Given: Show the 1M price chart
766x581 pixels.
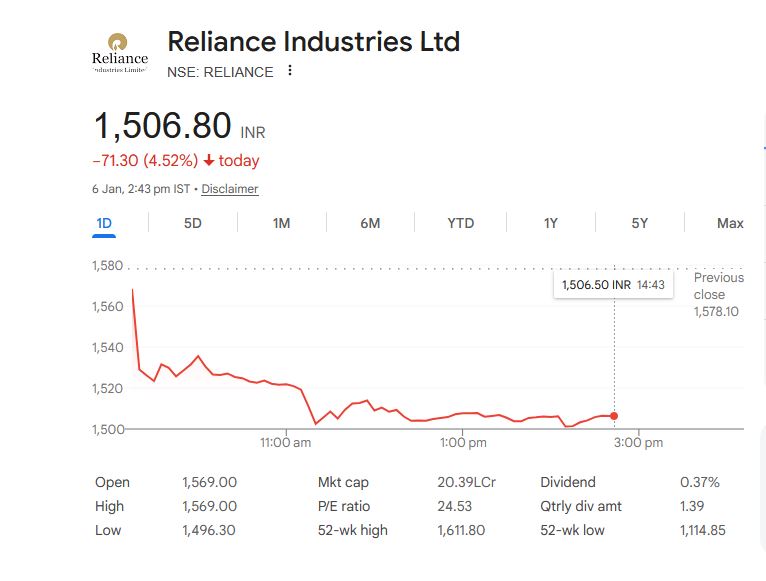Looking at the screenshot, I should pyautogui.click(x=281, y=223).
